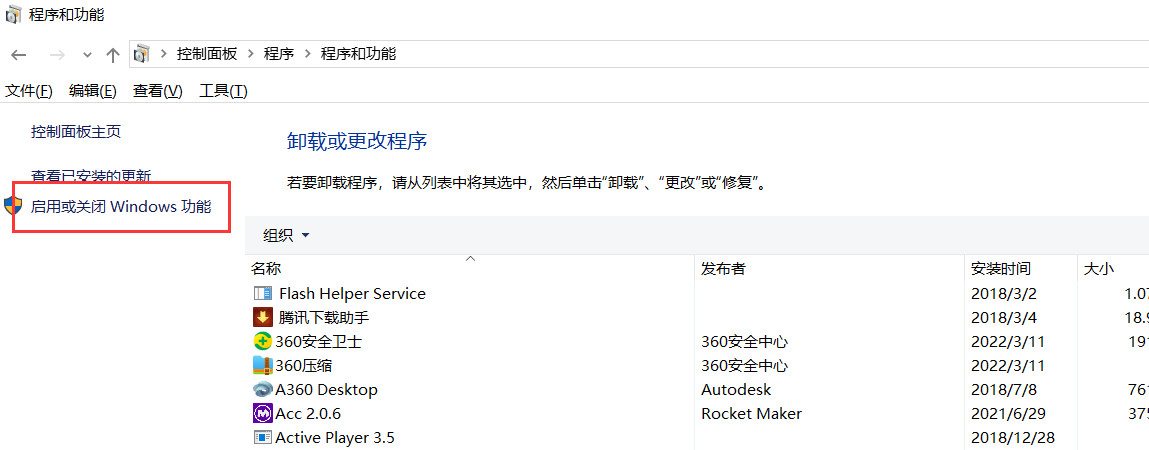Select the 腾讯下载助手 entry name

(324, 317)
